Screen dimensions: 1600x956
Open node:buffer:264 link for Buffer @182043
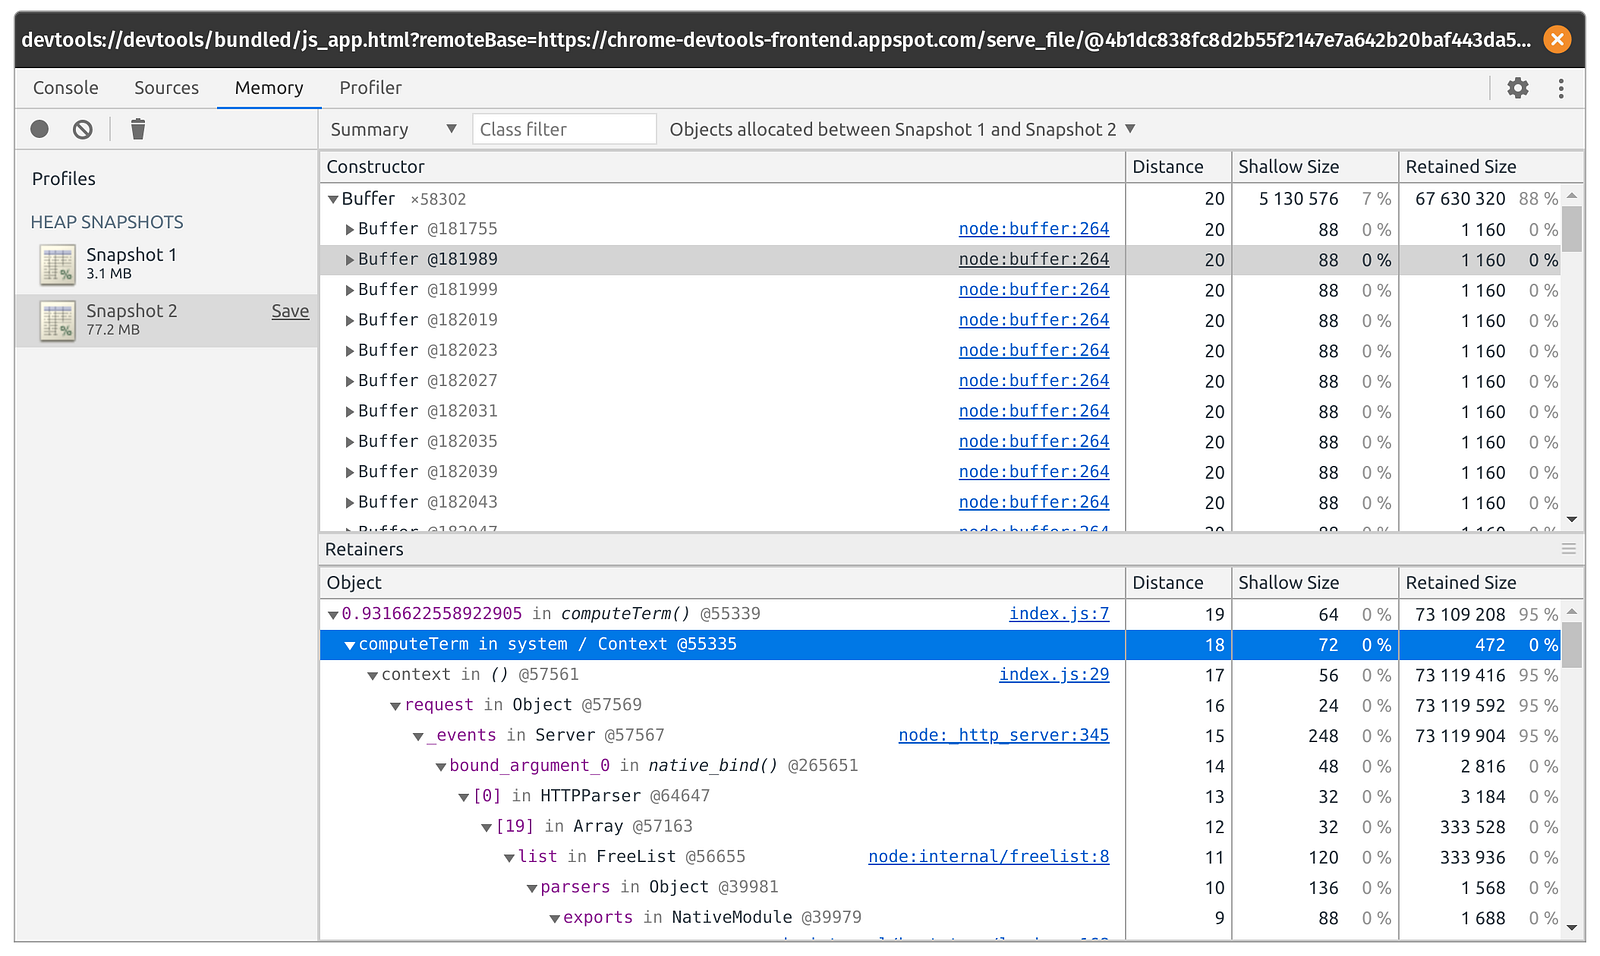point(1034,502)
